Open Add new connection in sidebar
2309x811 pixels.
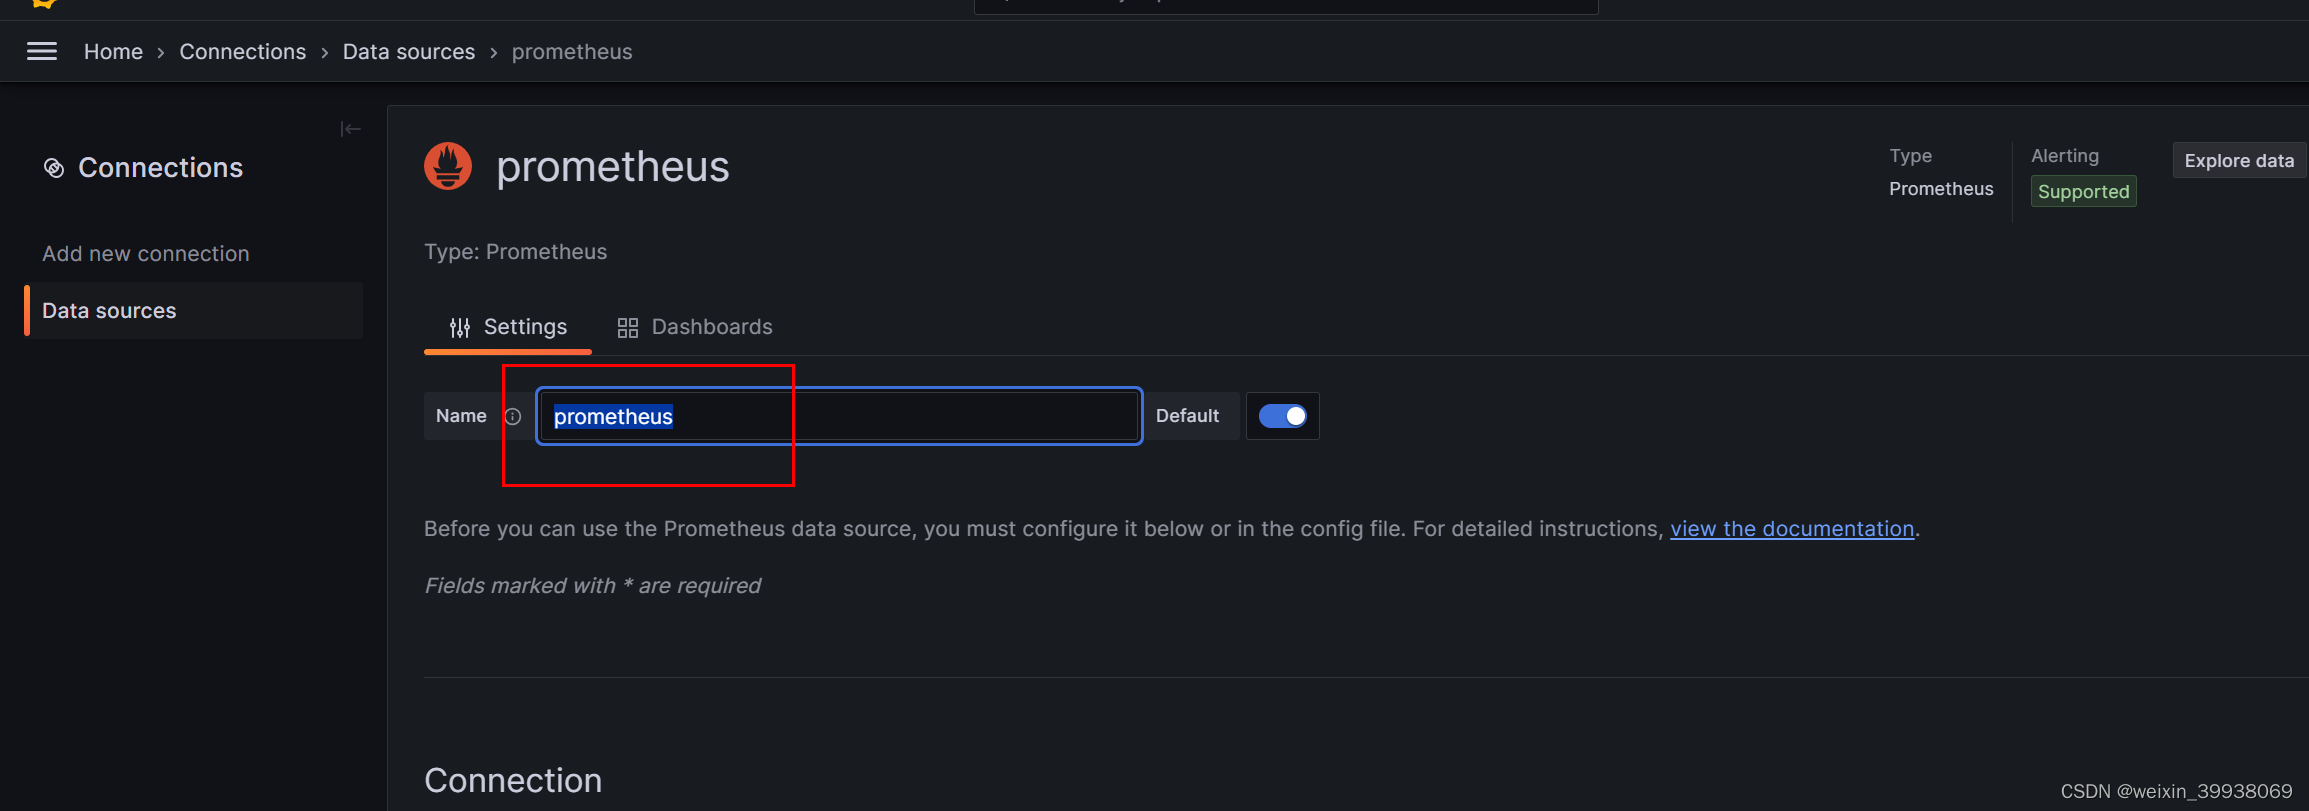tap(146, 254)
